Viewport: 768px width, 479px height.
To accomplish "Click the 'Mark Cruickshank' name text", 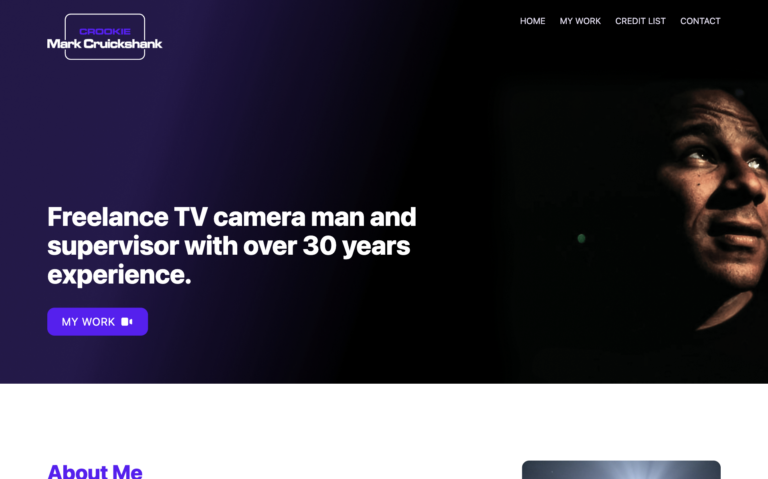I will coord(105,44).
